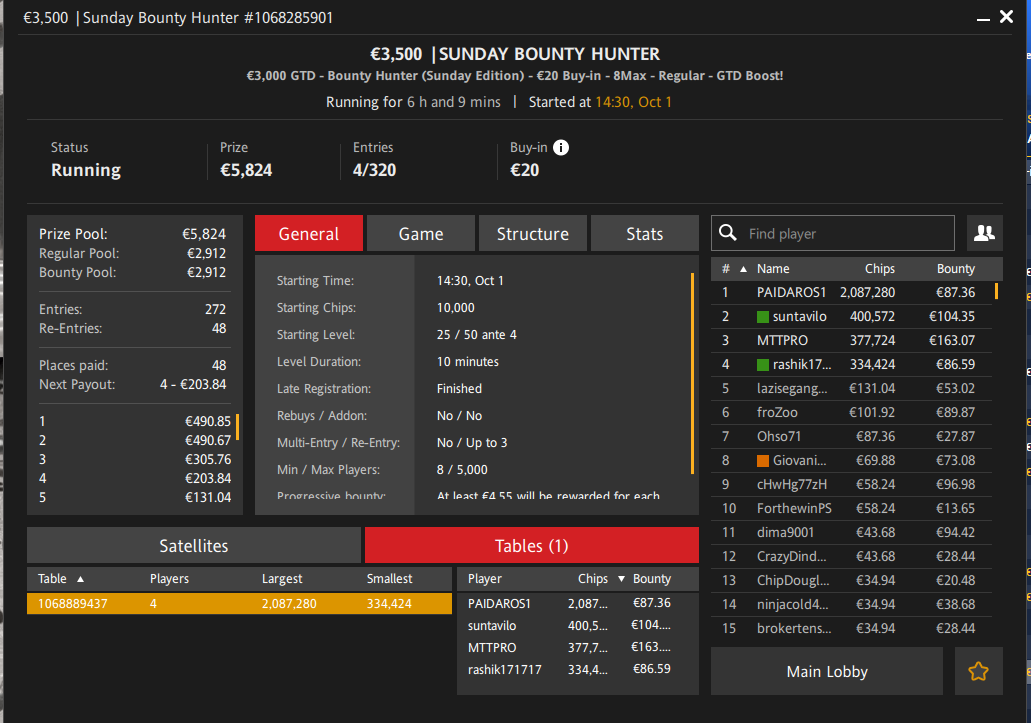Open Buy-in info icon
This screenshot has width=1031, height=723.
[x=561, y=147]
